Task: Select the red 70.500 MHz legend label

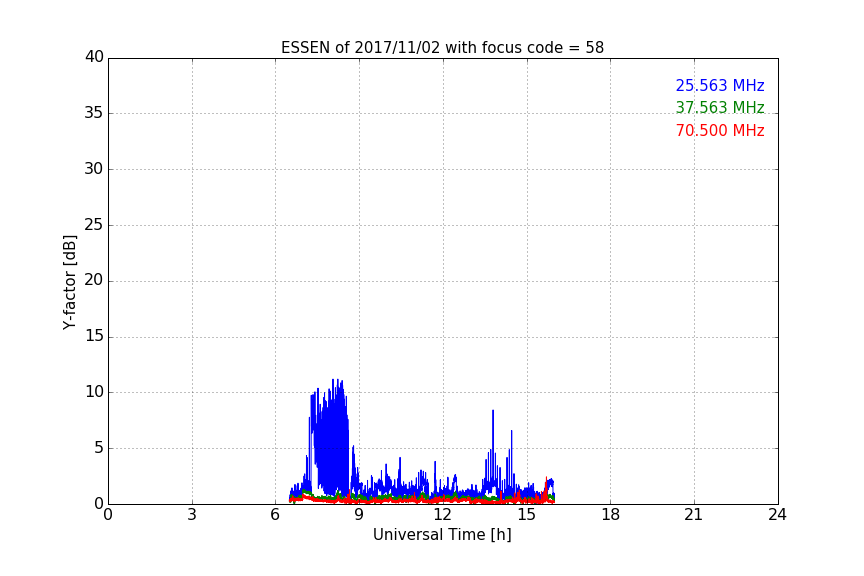Action: [720, 131]
